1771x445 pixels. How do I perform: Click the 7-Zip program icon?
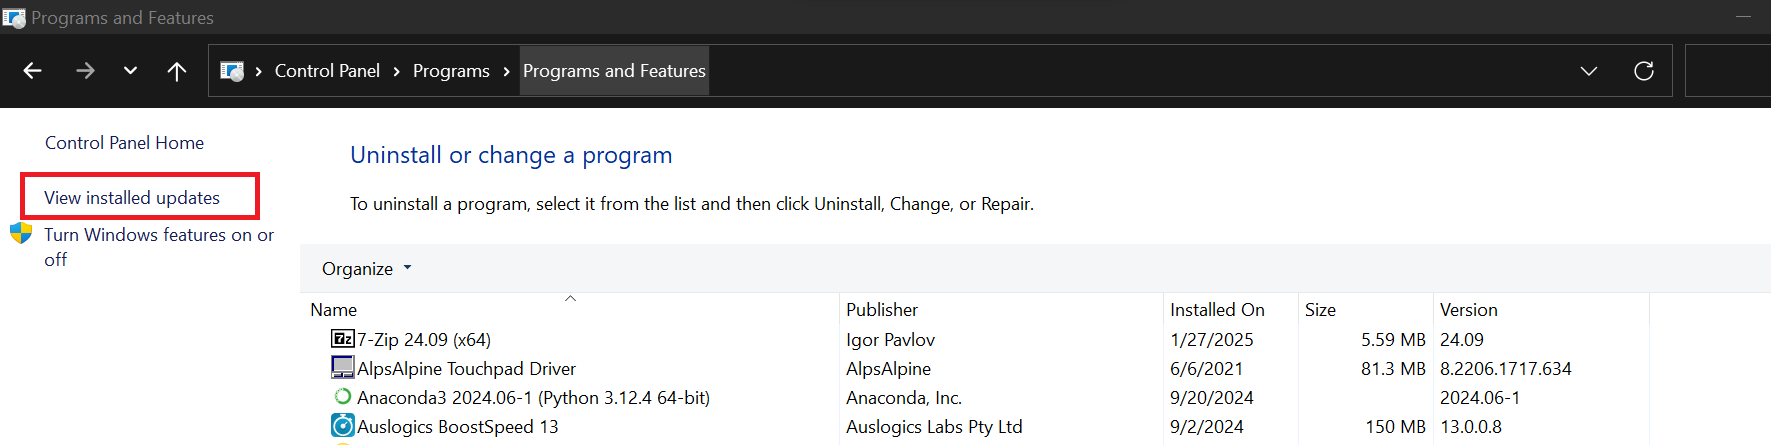[342, 339]
